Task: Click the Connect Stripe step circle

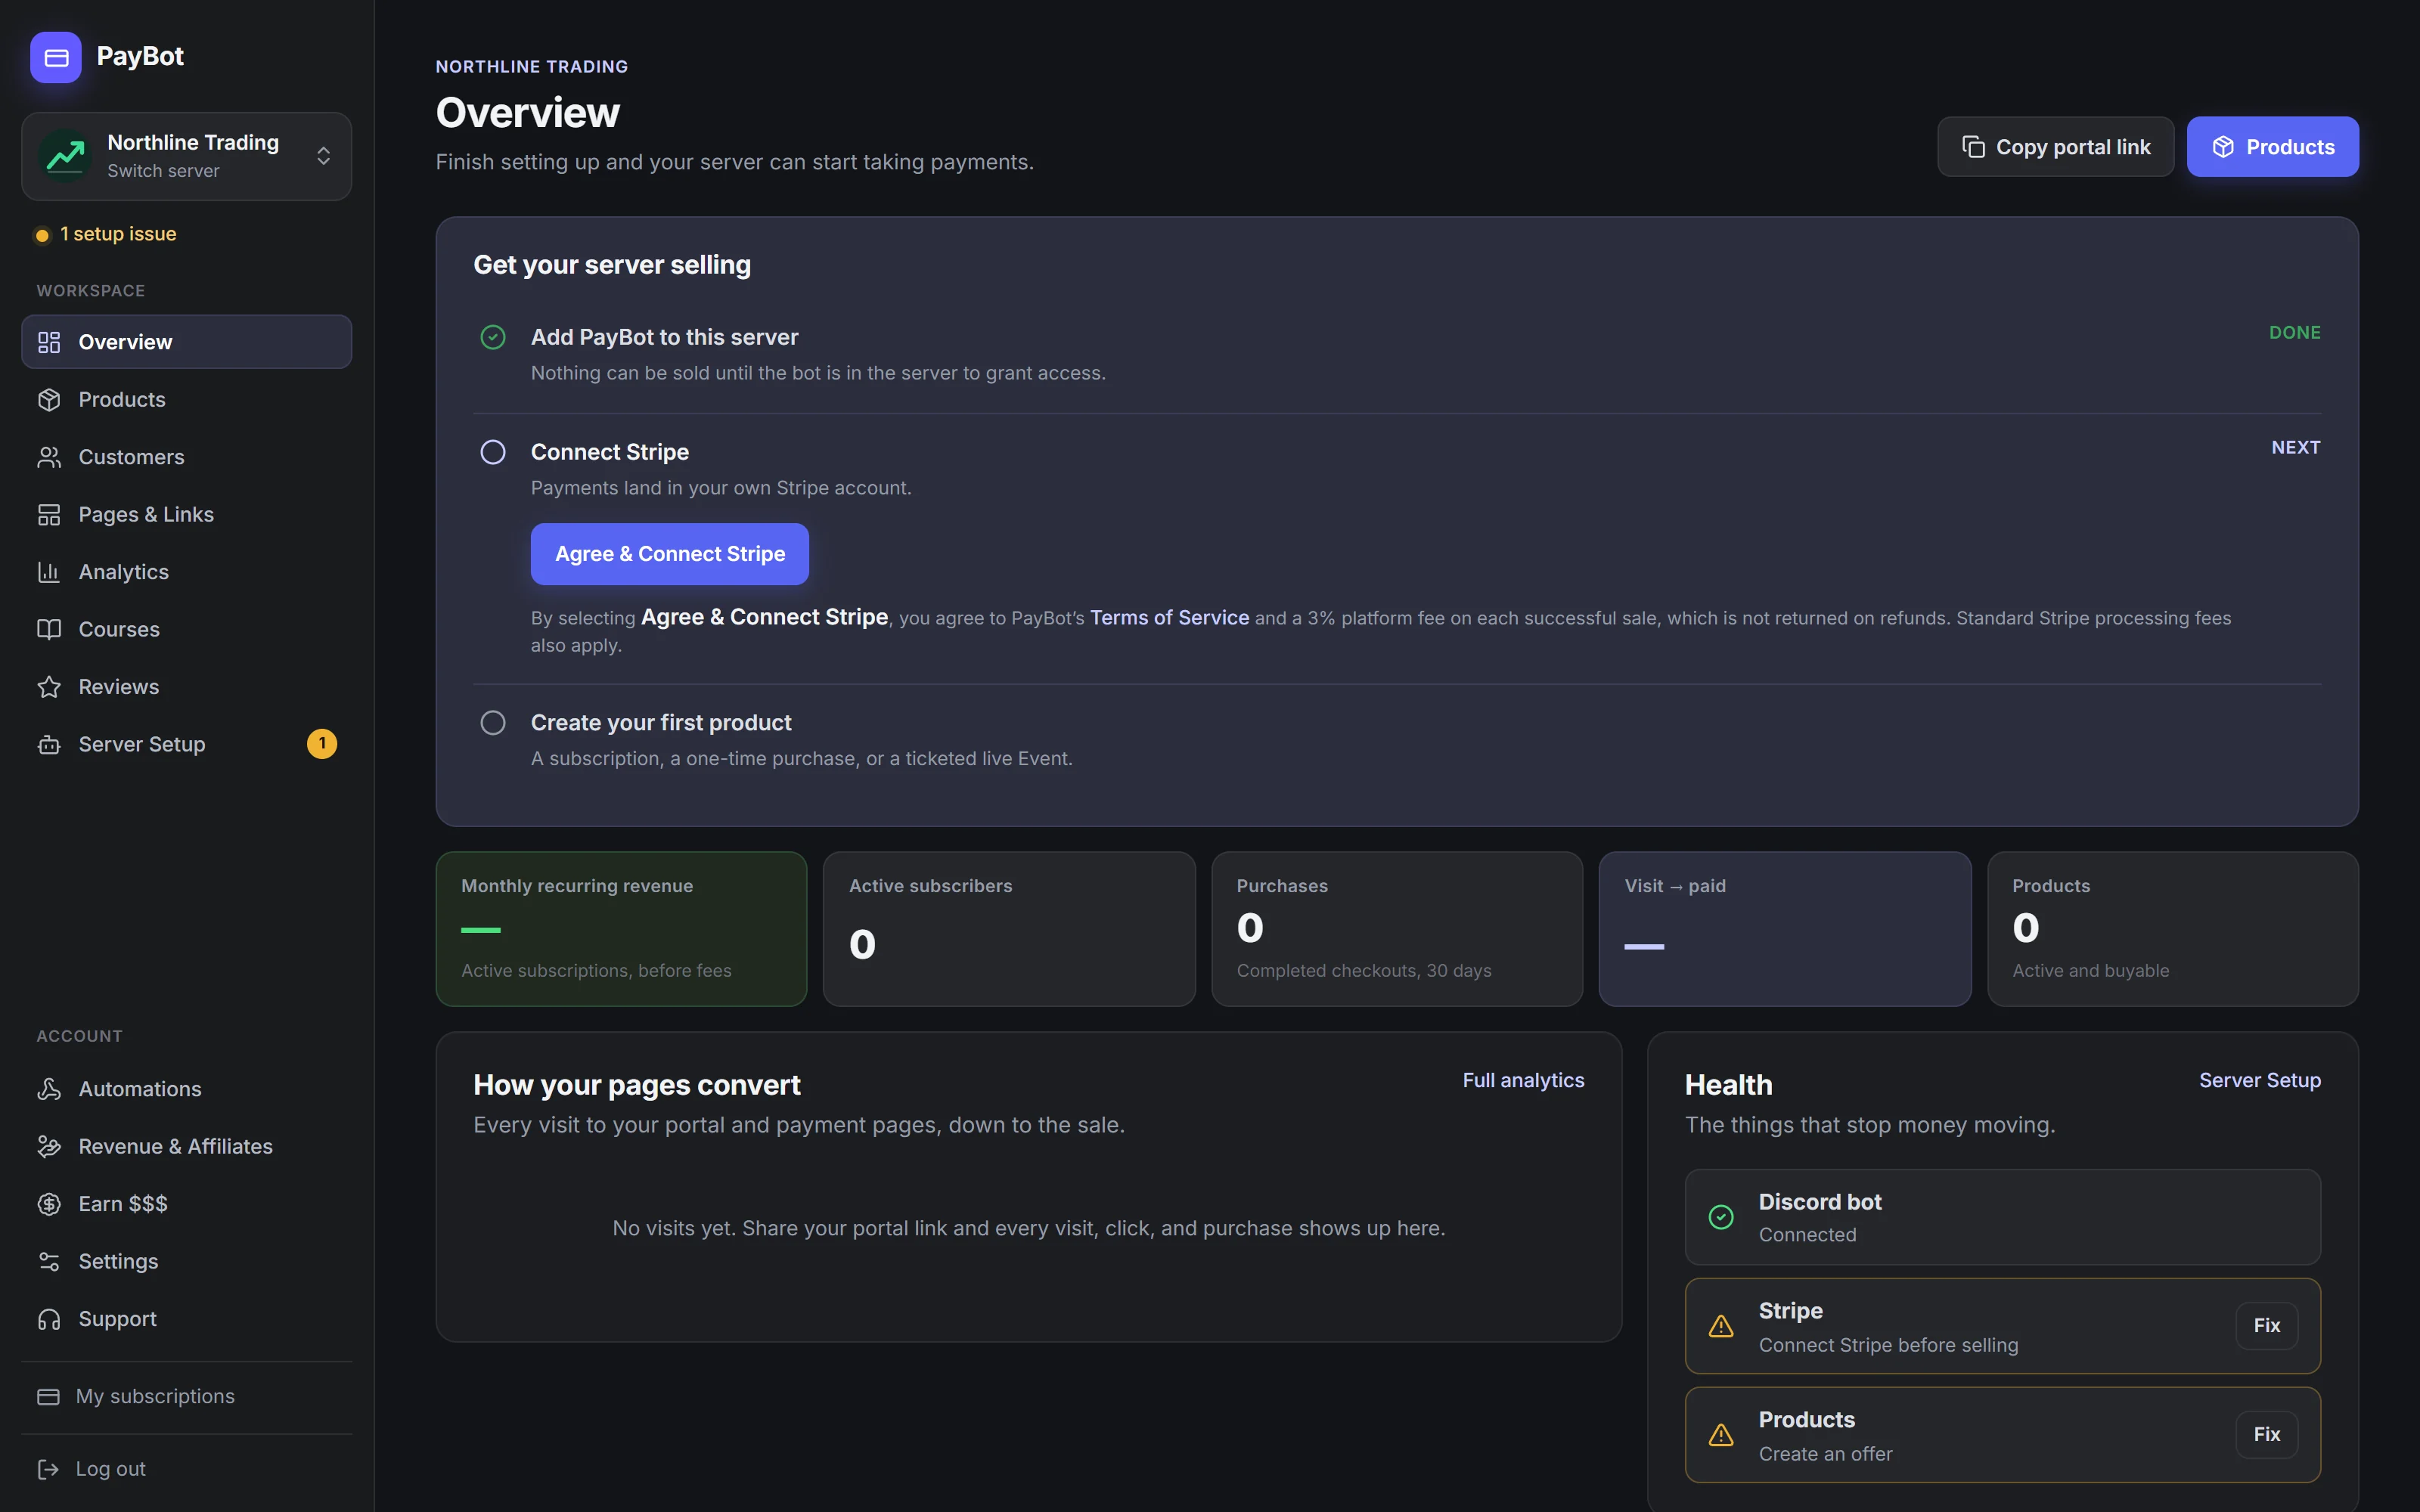Action: (x=493, y=452)
